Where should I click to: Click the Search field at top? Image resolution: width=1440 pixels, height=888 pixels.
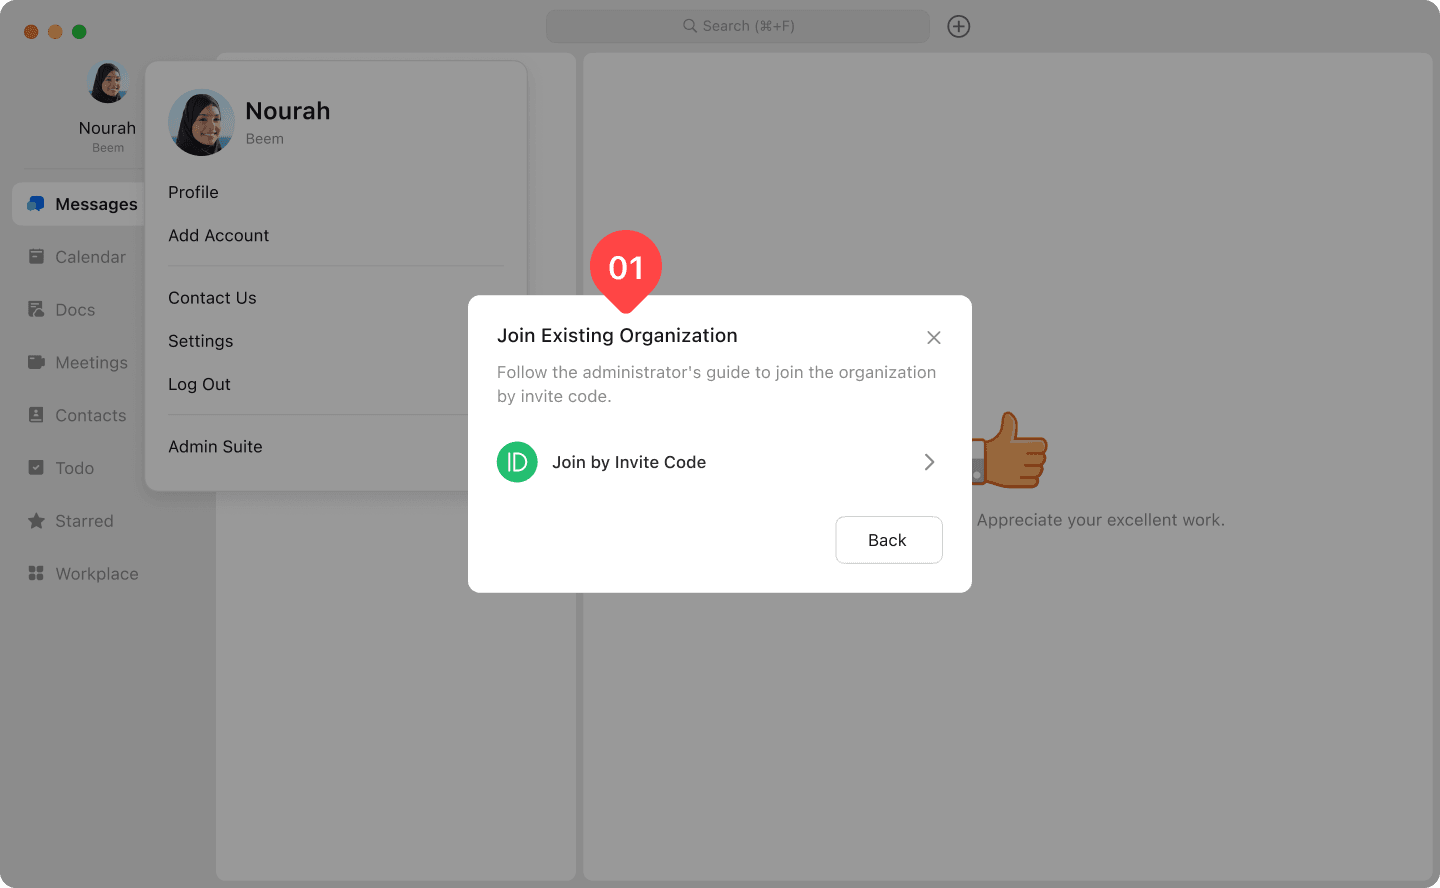tap(738, 26)
